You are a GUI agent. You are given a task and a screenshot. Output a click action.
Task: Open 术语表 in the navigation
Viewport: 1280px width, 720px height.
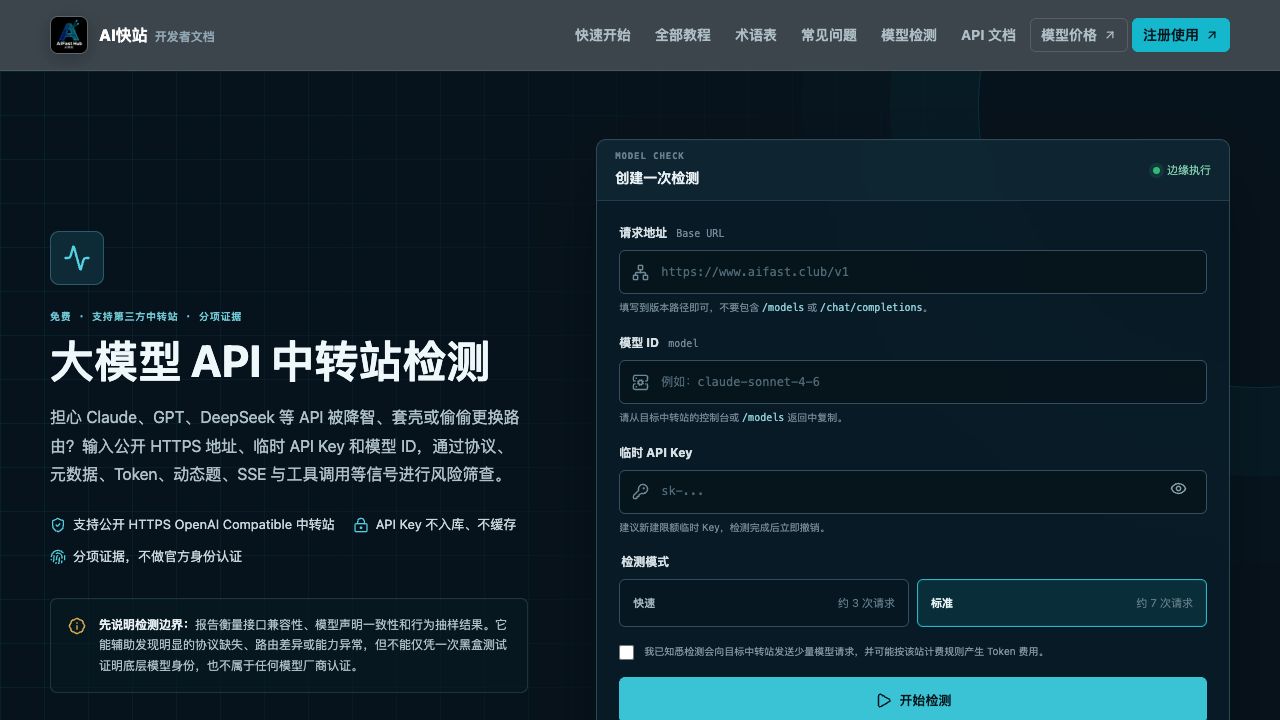pos(756,35)
